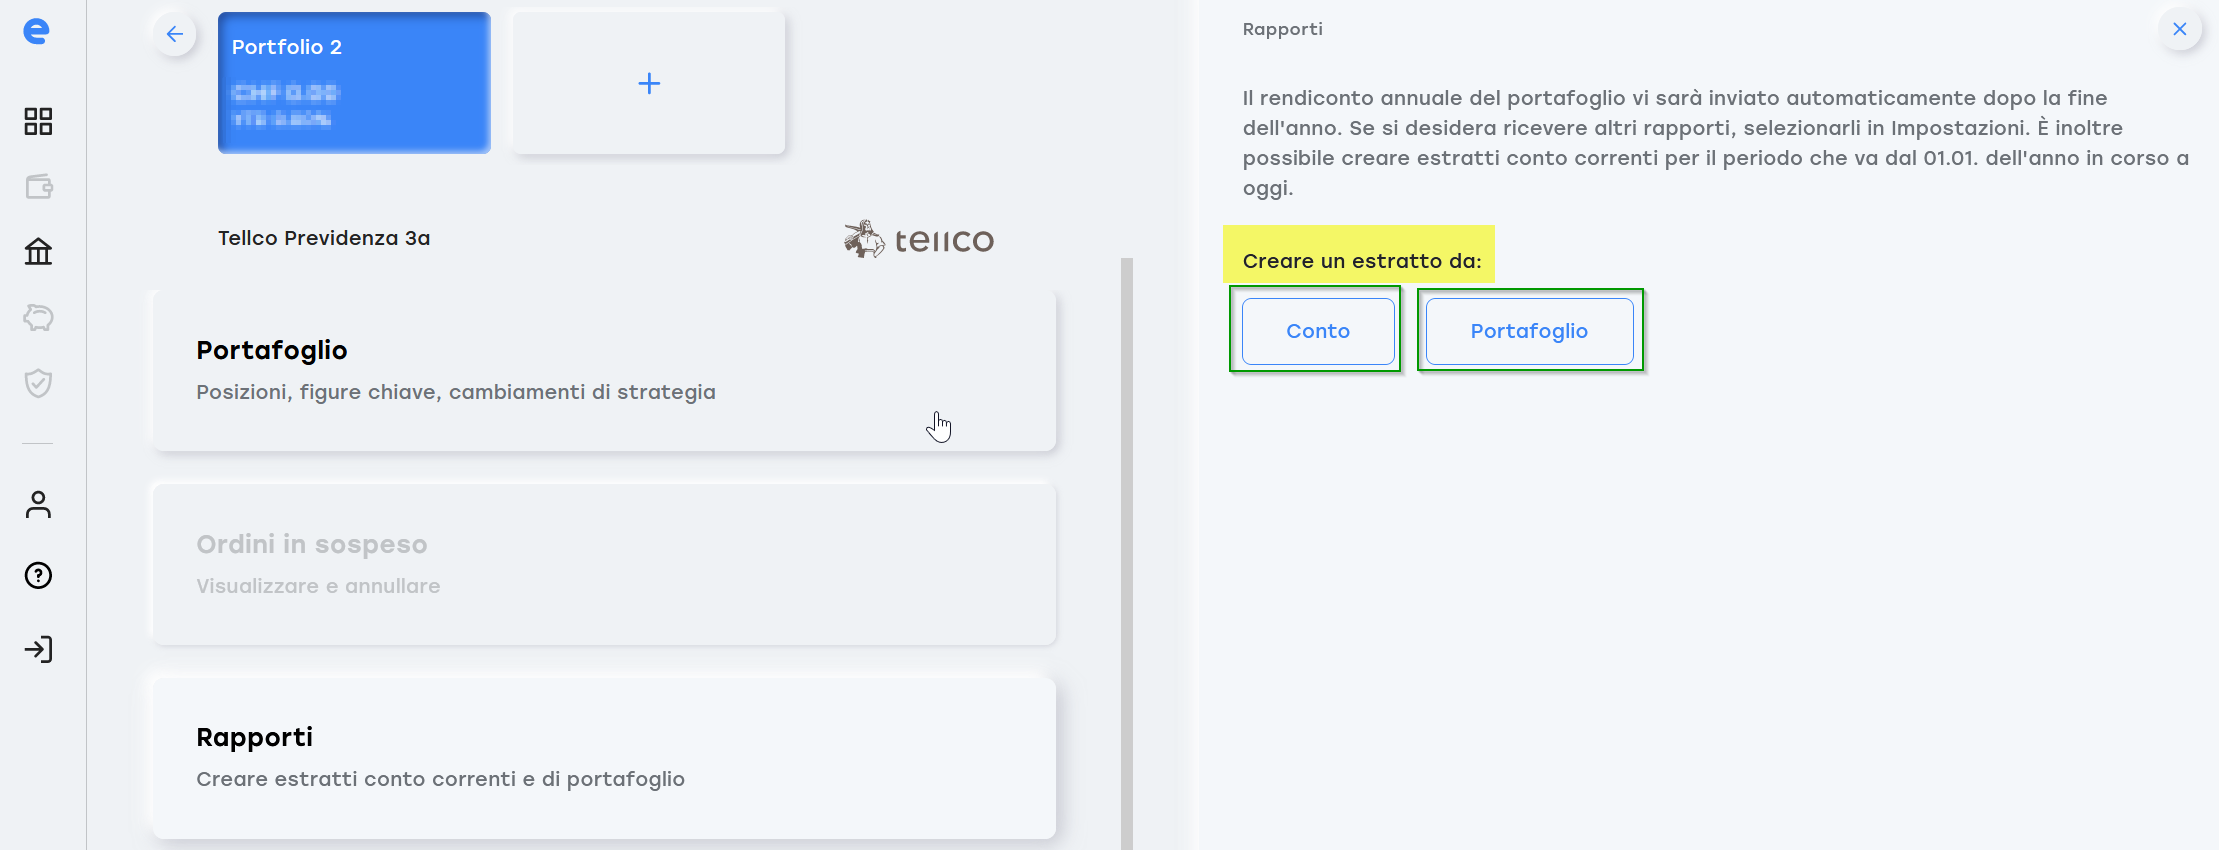Create an extract from Portafoglio
The image size is (2219, 850).
pos(1529,331)
